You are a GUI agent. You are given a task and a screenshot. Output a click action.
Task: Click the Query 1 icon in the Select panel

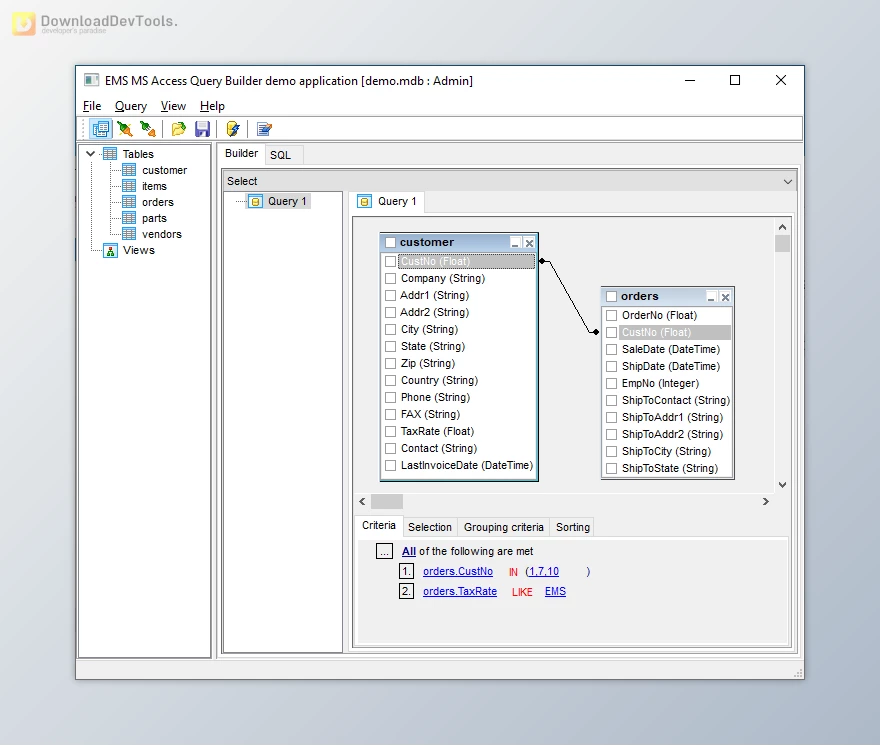(x=255, y=200)
